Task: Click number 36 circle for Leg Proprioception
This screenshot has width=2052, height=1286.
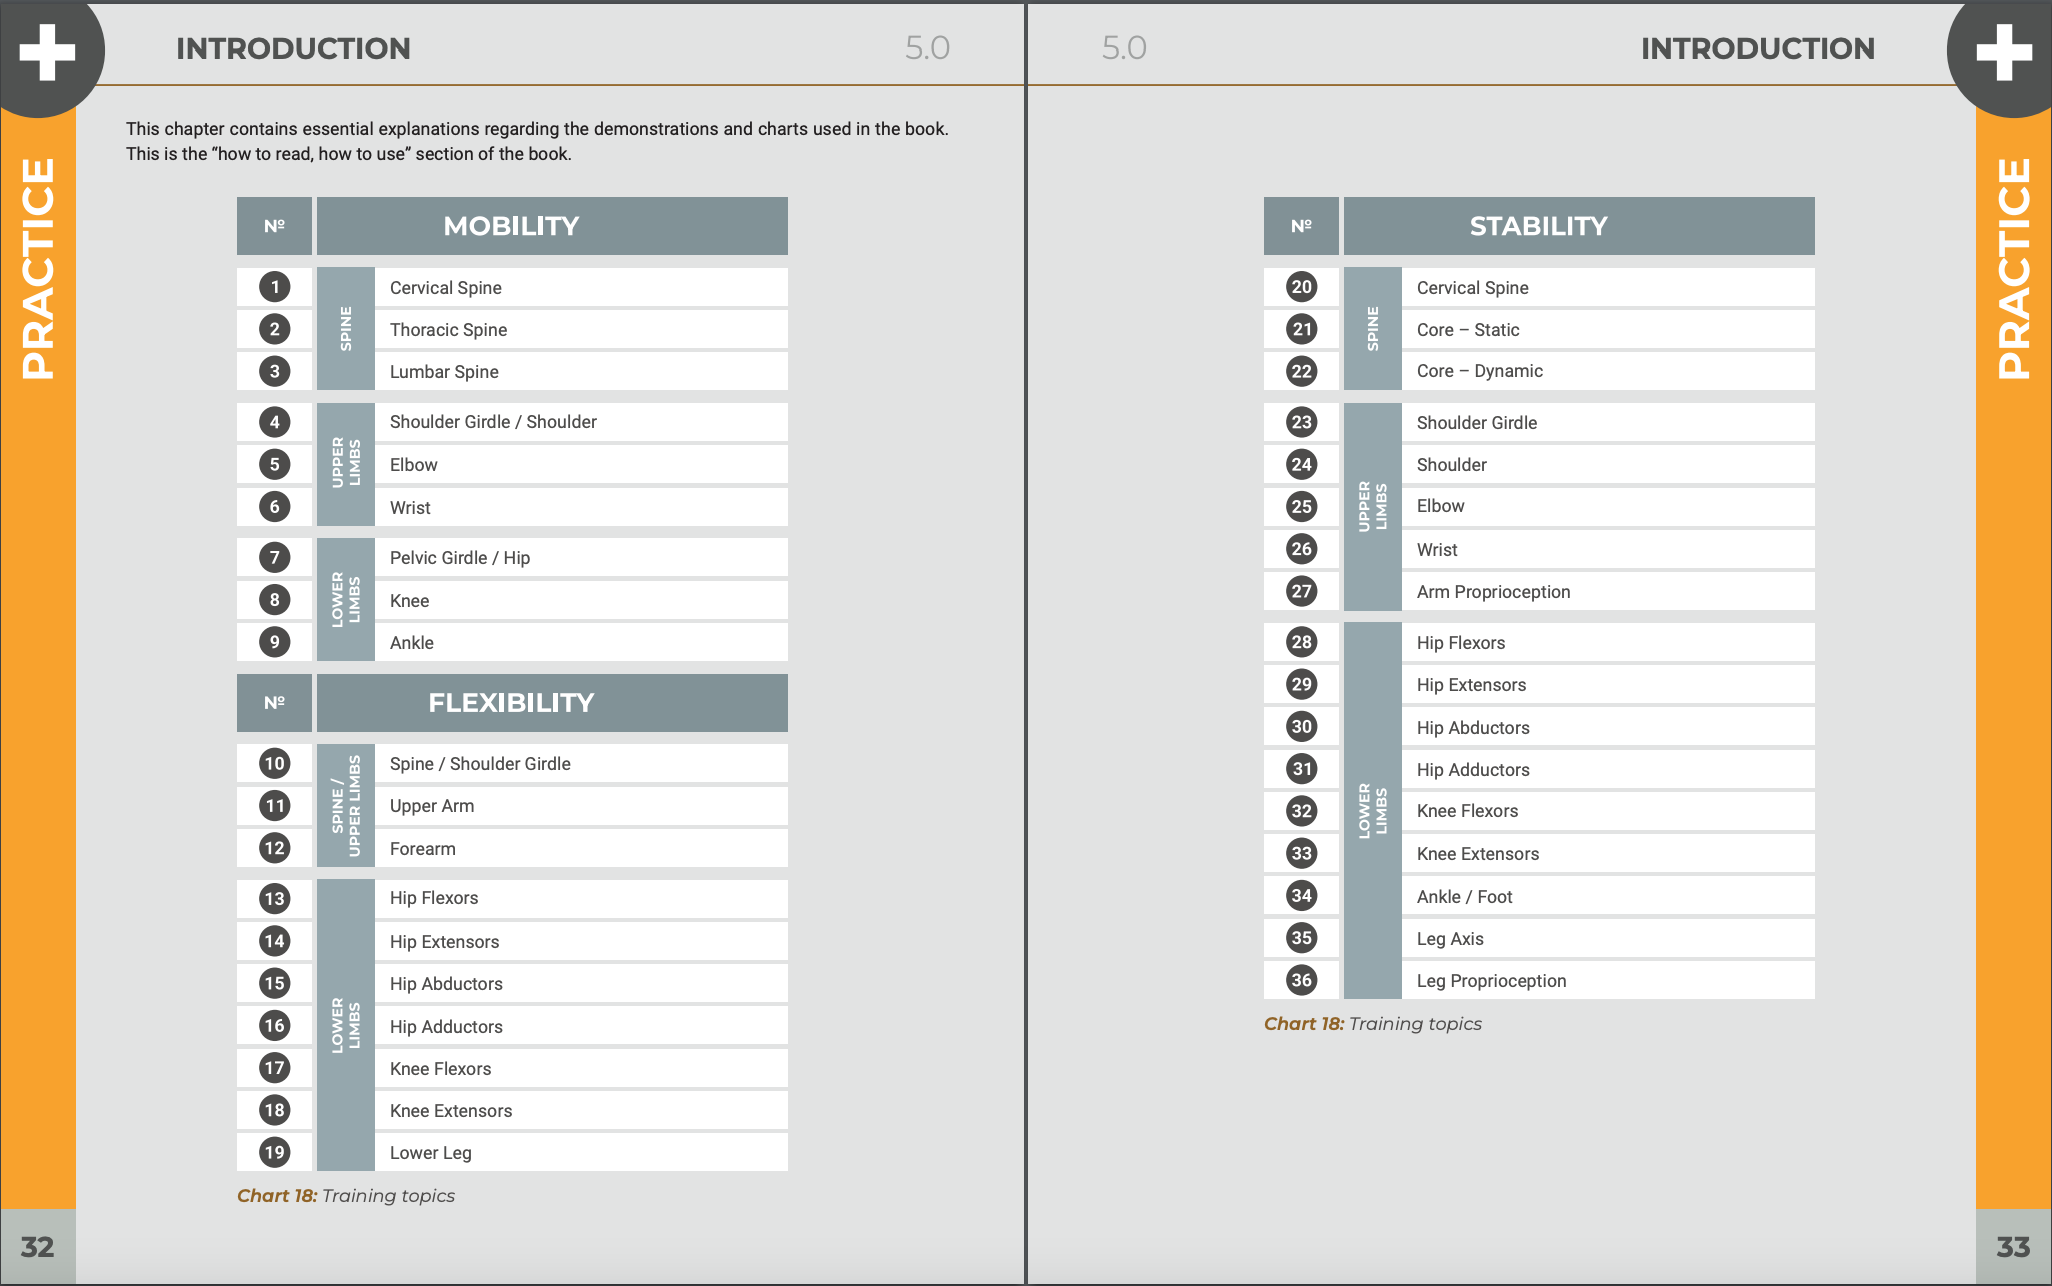Action: pos(1301,980)
